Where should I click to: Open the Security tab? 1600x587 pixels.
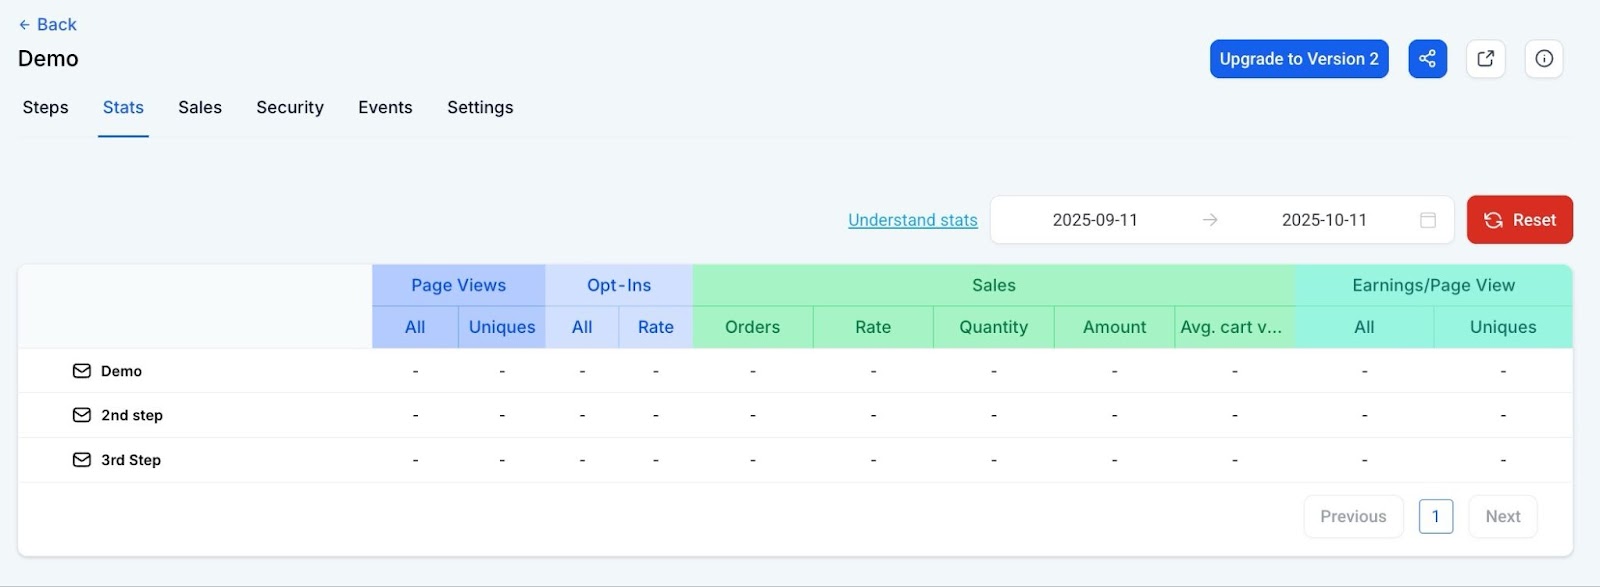coord(290,107)
